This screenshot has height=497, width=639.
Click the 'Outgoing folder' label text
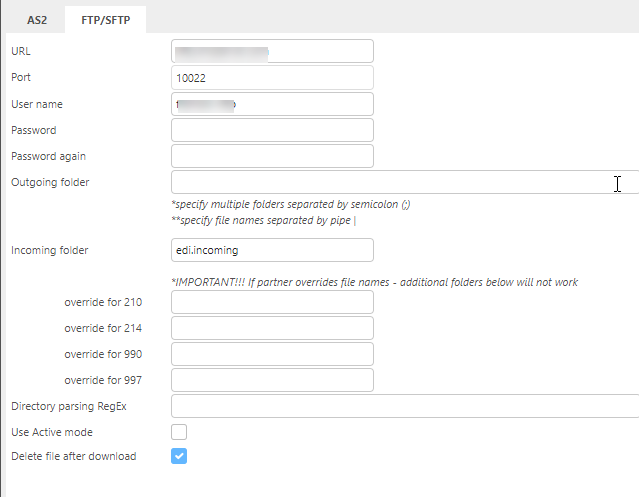[50, 182]
